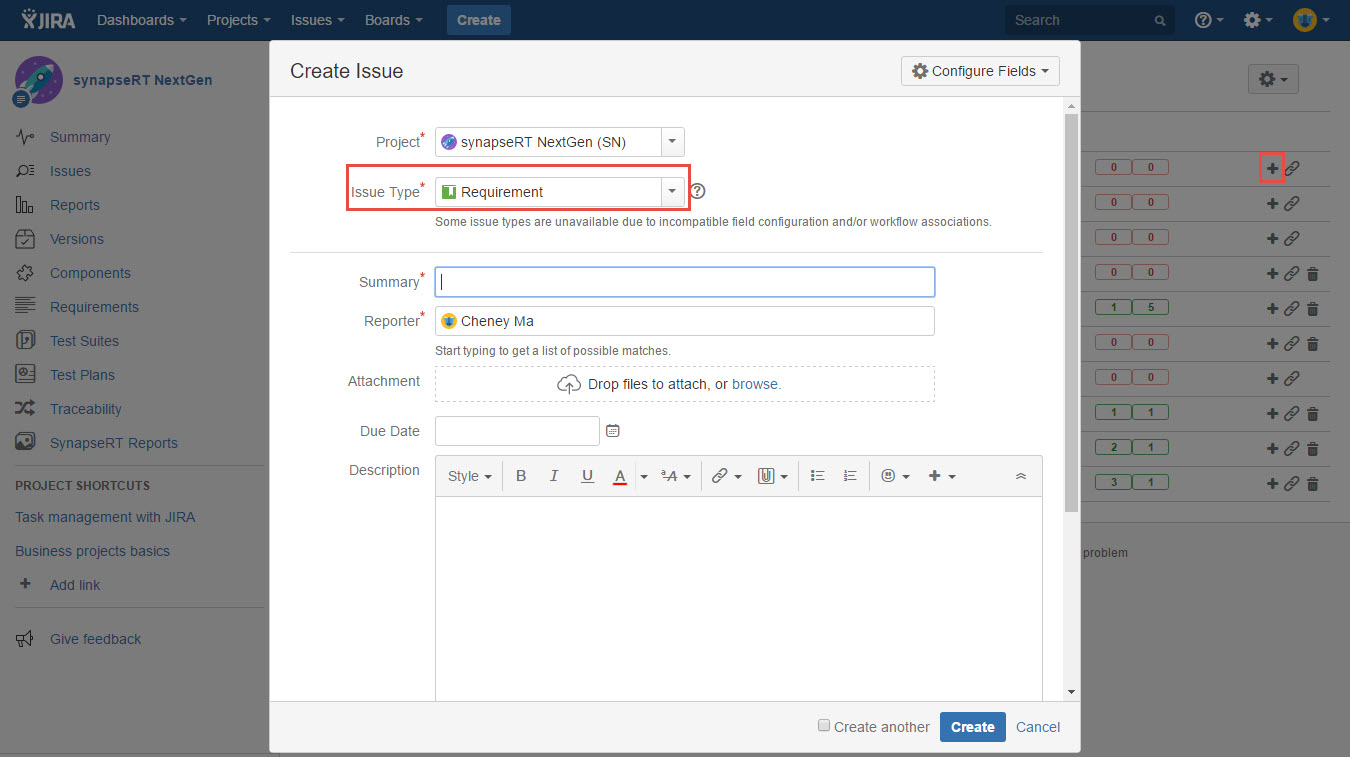Viewport: 1350px width, 757px height.
Task: Click the plus icon beside Add link
Action: (26, 584)
